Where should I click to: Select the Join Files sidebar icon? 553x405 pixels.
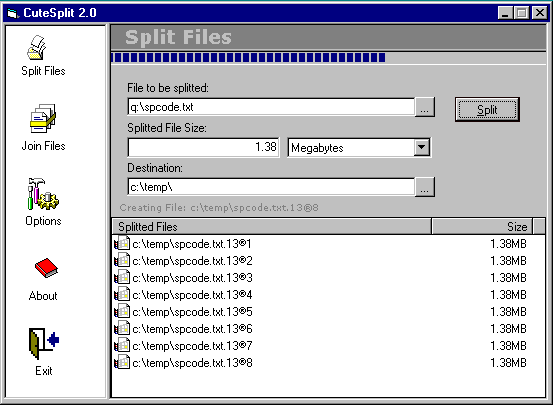coord(43,118)
